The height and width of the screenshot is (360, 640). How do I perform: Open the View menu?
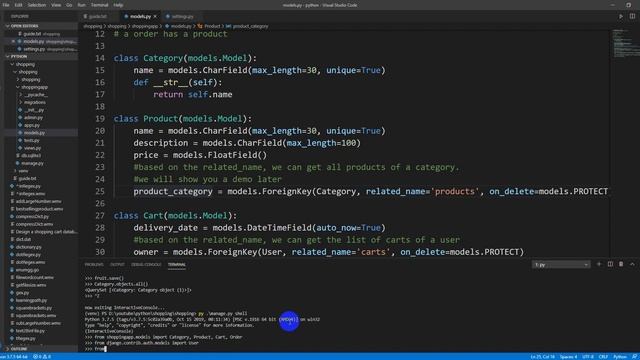pyautogui.click(x=56, y=5)
